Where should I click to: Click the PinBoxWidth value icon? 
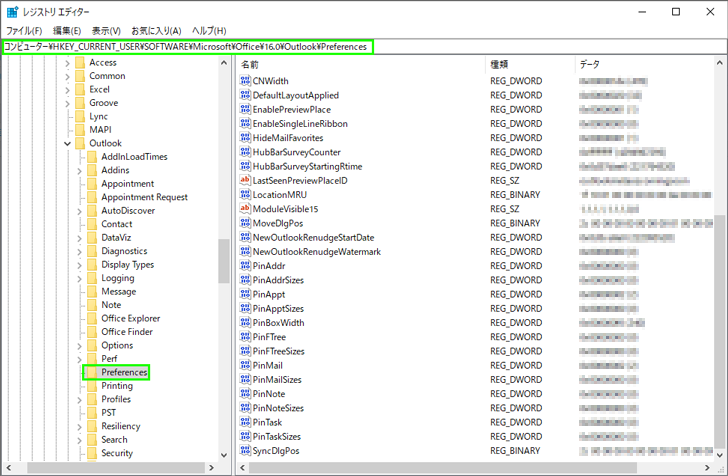pyautogui.click(x=245, y=322)
